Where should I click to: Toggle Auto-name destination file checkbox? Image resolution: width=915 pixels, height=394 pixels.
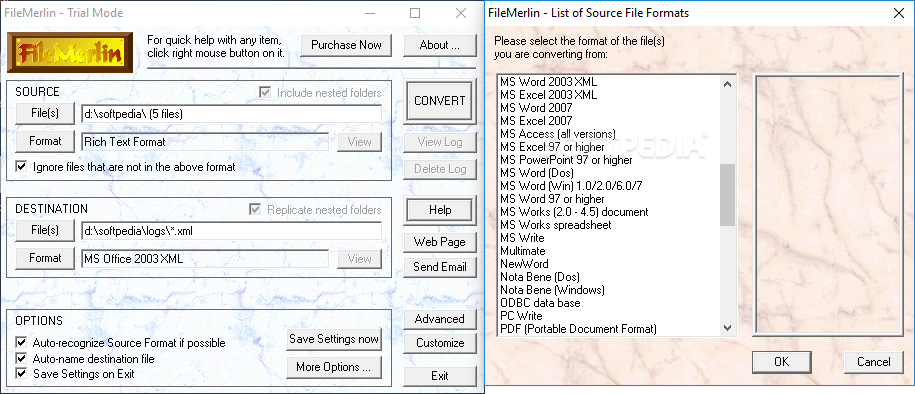point(21,358)
